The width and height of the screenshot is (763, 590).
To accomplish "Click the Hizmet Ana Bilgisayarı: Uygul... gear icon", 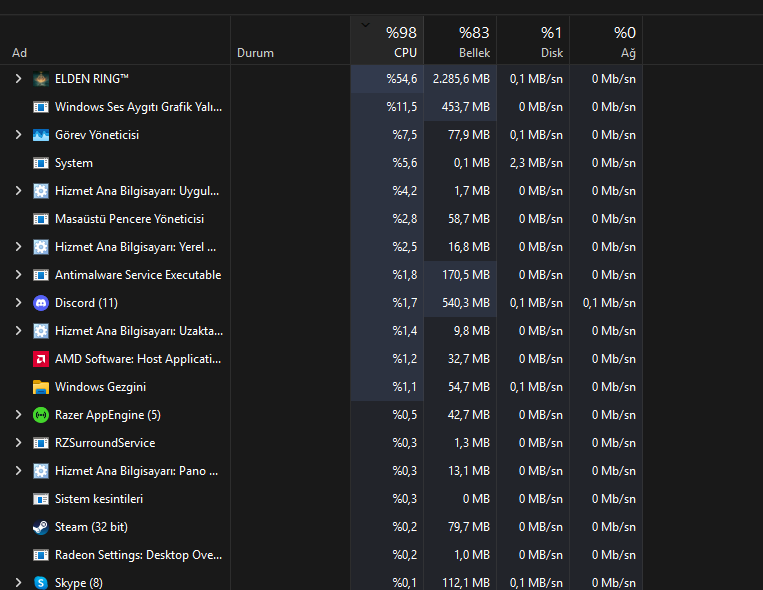I will (x=41, y=191).
